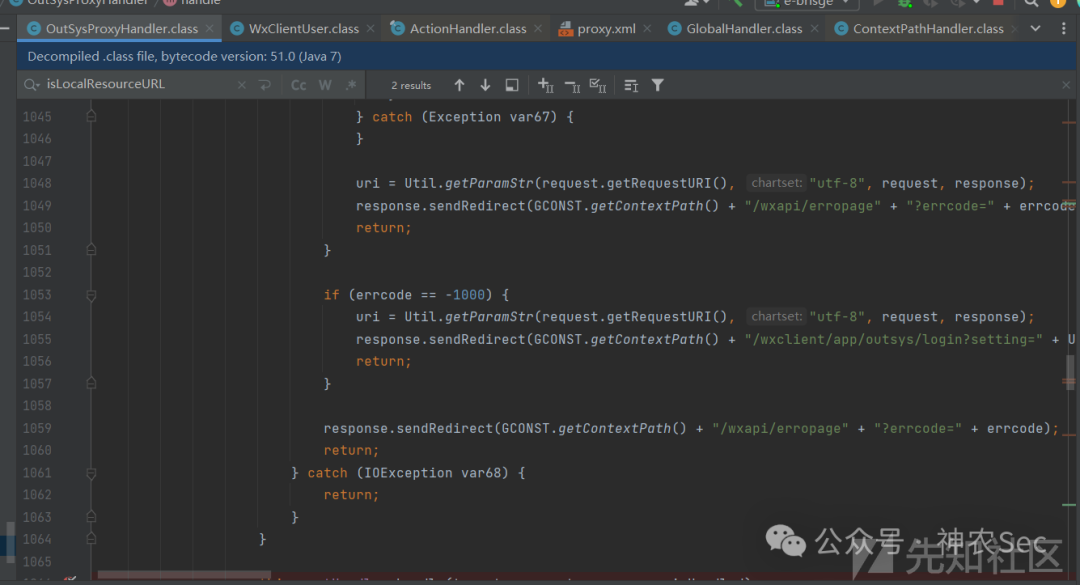Go to next search occurrence arrow

click(x=486, y=85)
